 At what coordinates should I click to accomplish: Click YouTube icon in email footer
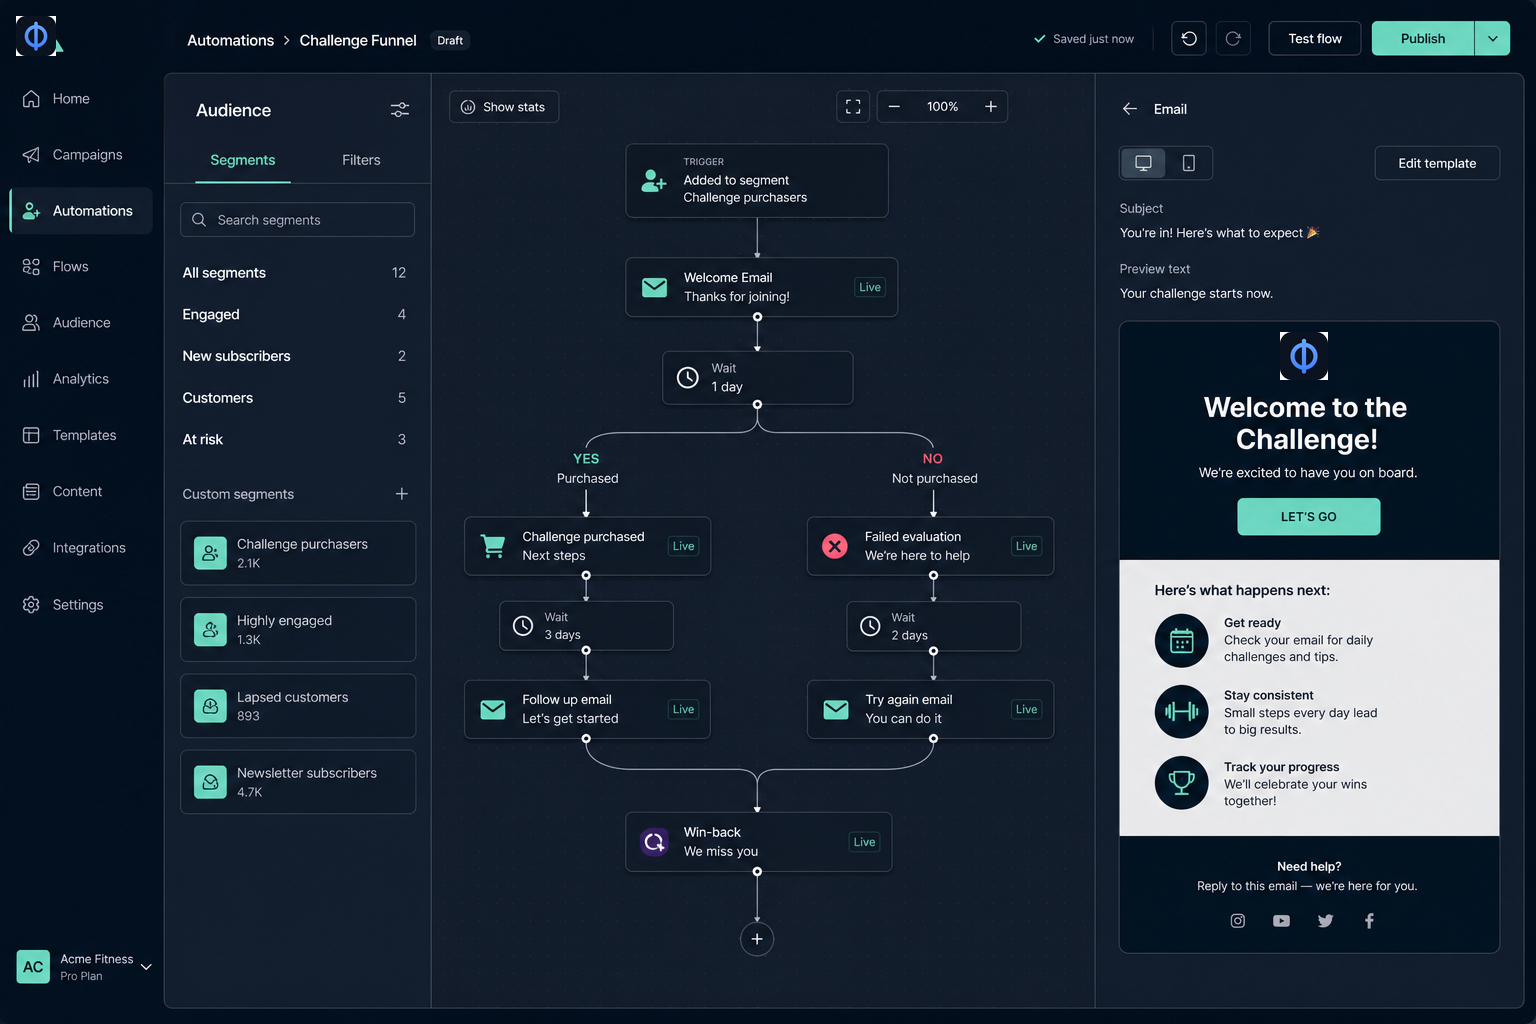point(1281,921)
